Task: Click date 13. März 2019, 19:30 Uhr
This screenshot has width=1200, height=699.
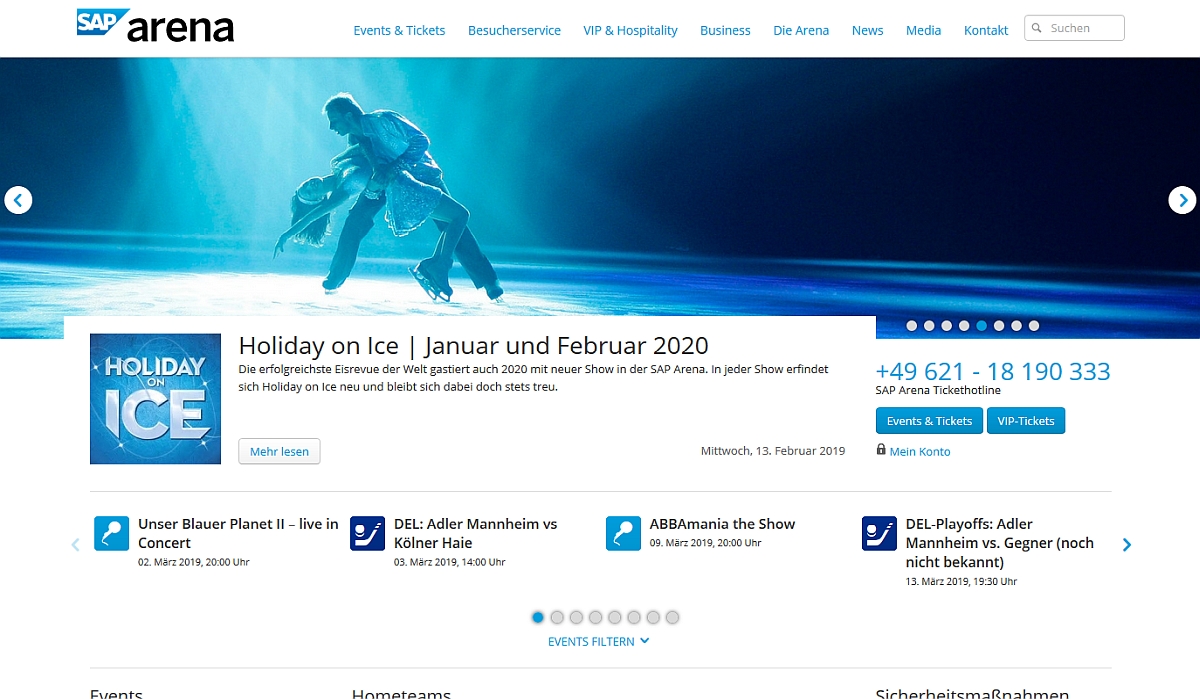Action: coord(962,581)
